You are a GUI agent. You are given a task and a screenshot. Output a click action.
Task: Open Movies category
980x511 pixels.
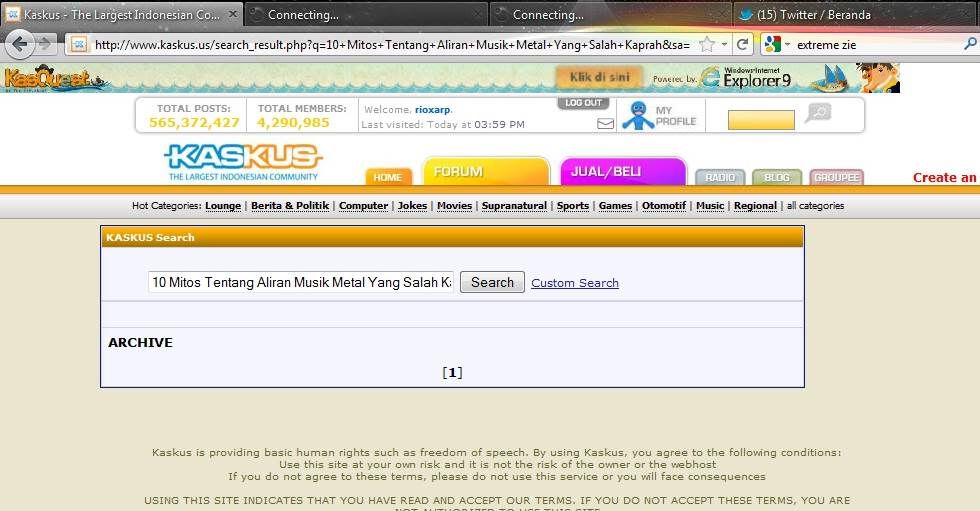[454, 206]
